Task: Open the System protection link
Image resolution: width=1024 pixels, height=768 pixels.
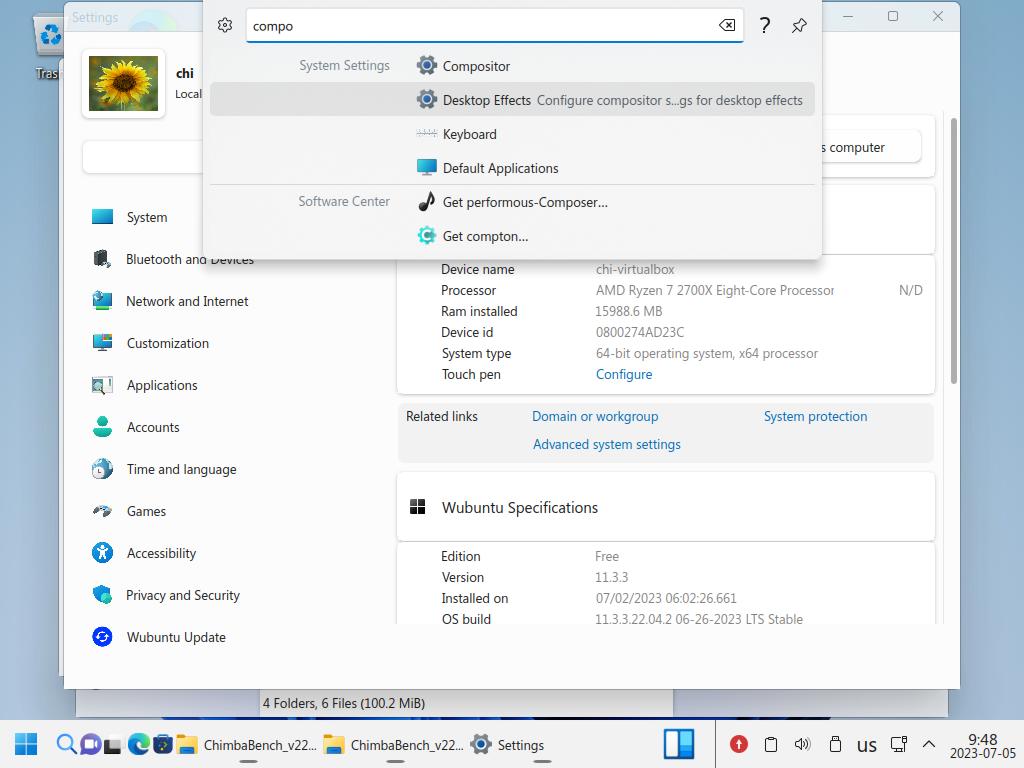Action: coord(815,416)
